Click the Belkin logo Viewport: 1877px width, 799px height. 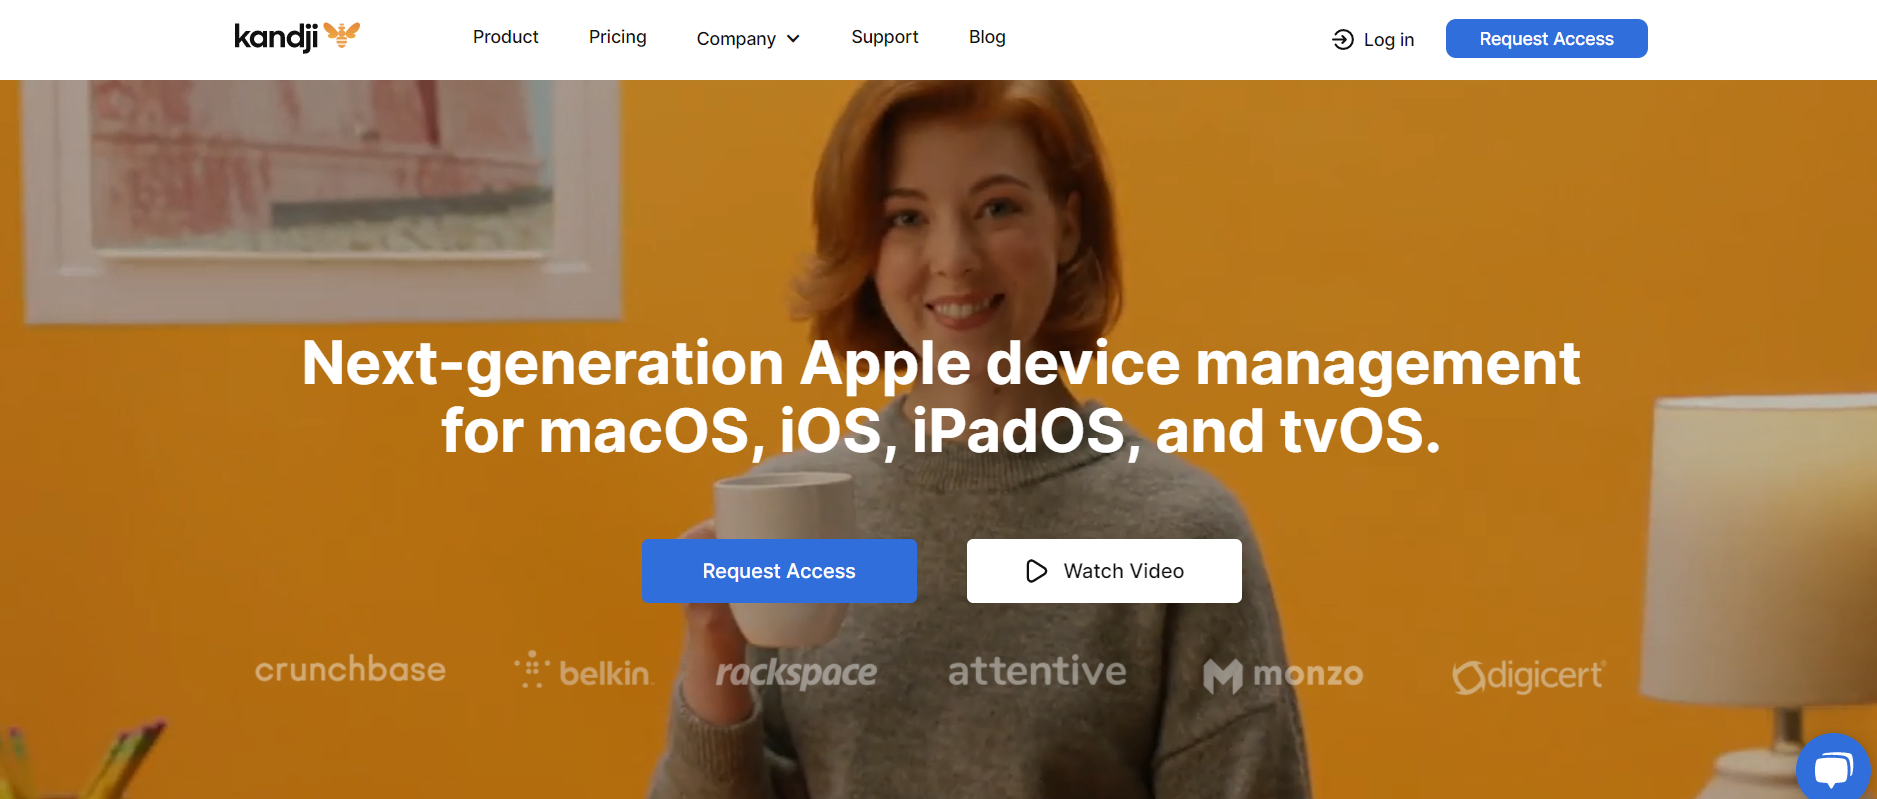click(x=583, y=671)
